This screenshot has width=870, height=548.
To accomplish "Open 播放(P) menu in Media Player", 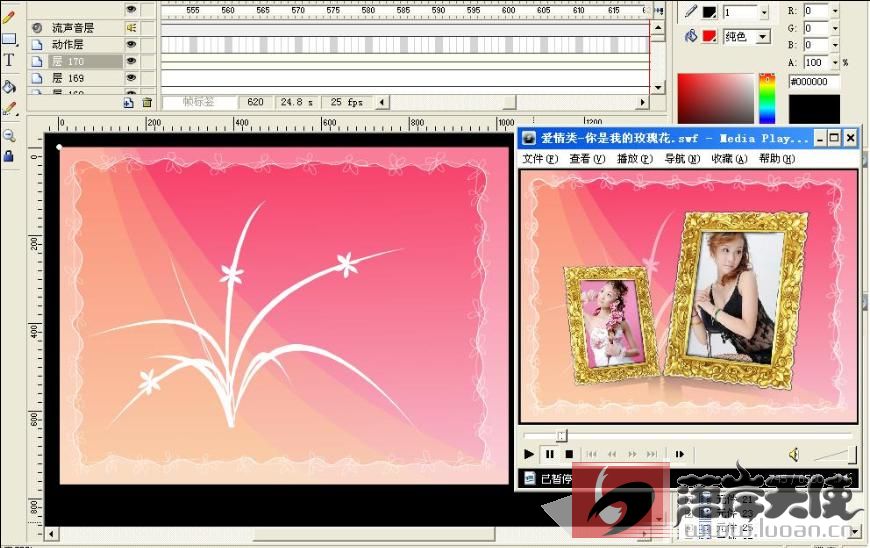I will click(x=635, y=159).
